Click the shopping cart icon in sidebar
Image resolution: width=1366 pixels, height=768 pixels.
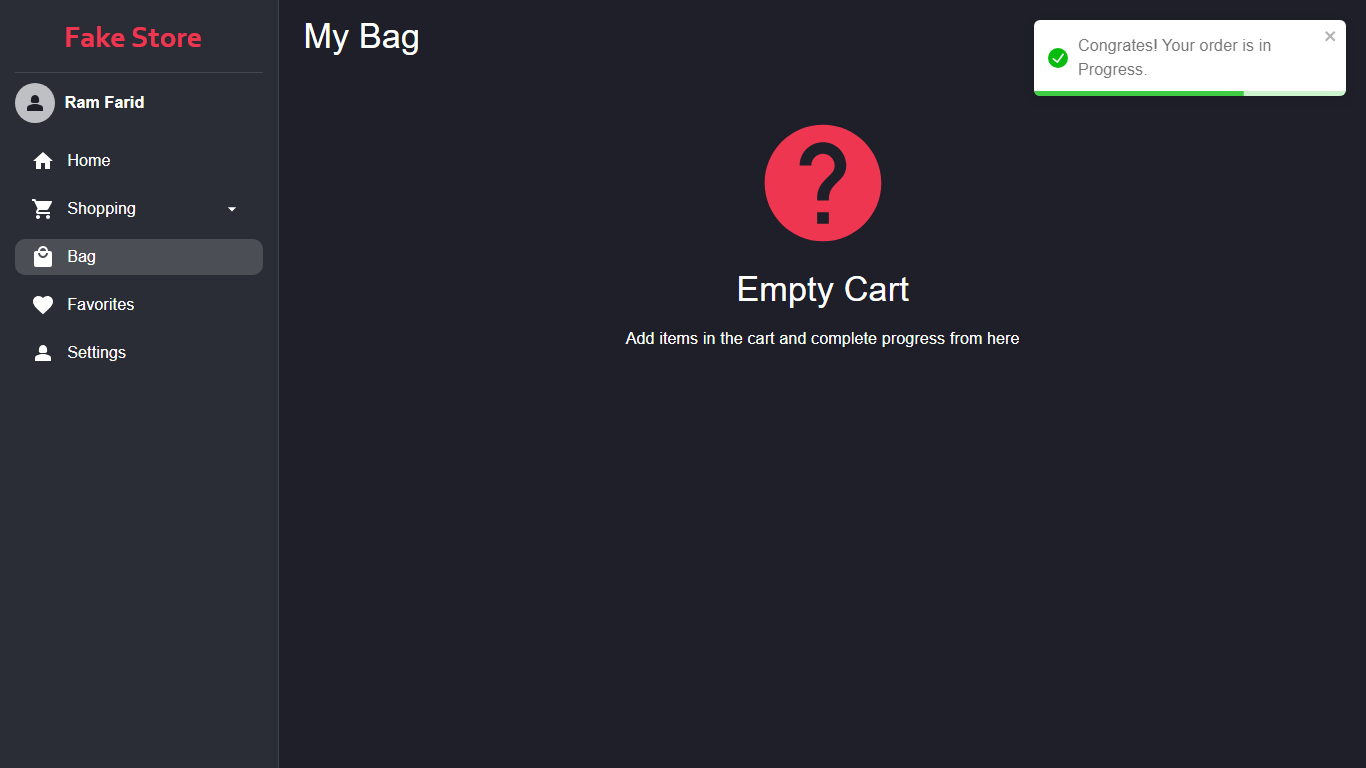(x=43, y=209)
